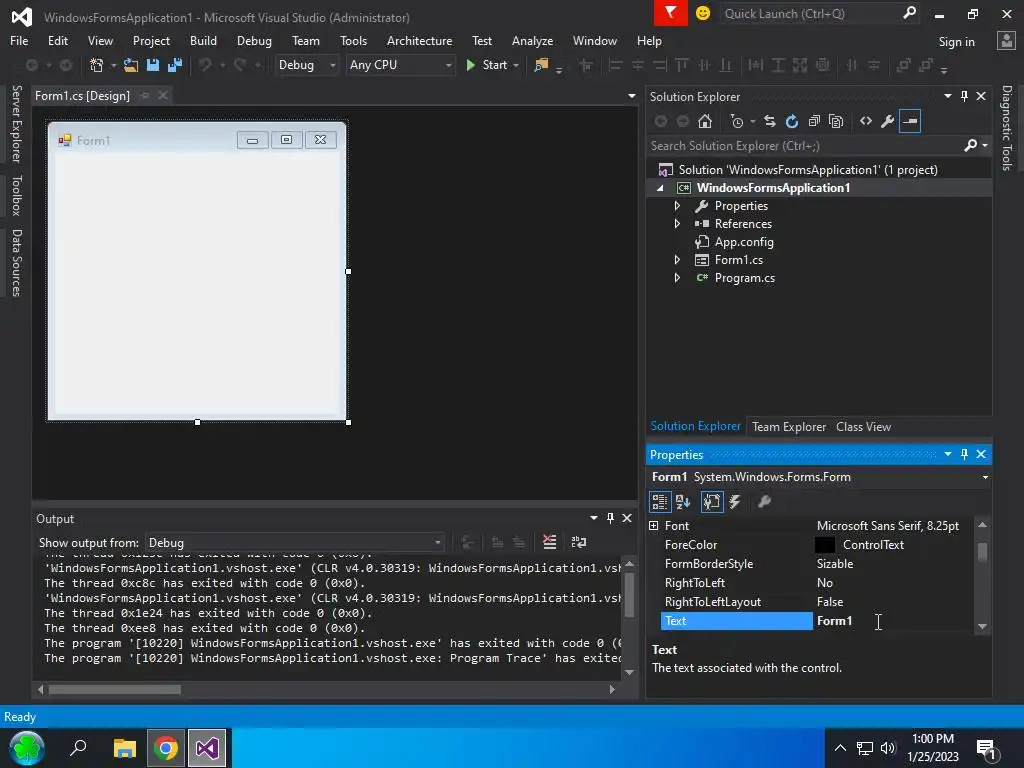This screenshot has width=1024, height=768.
Task: Click the notifications flag icon
Action: (671, 13)
